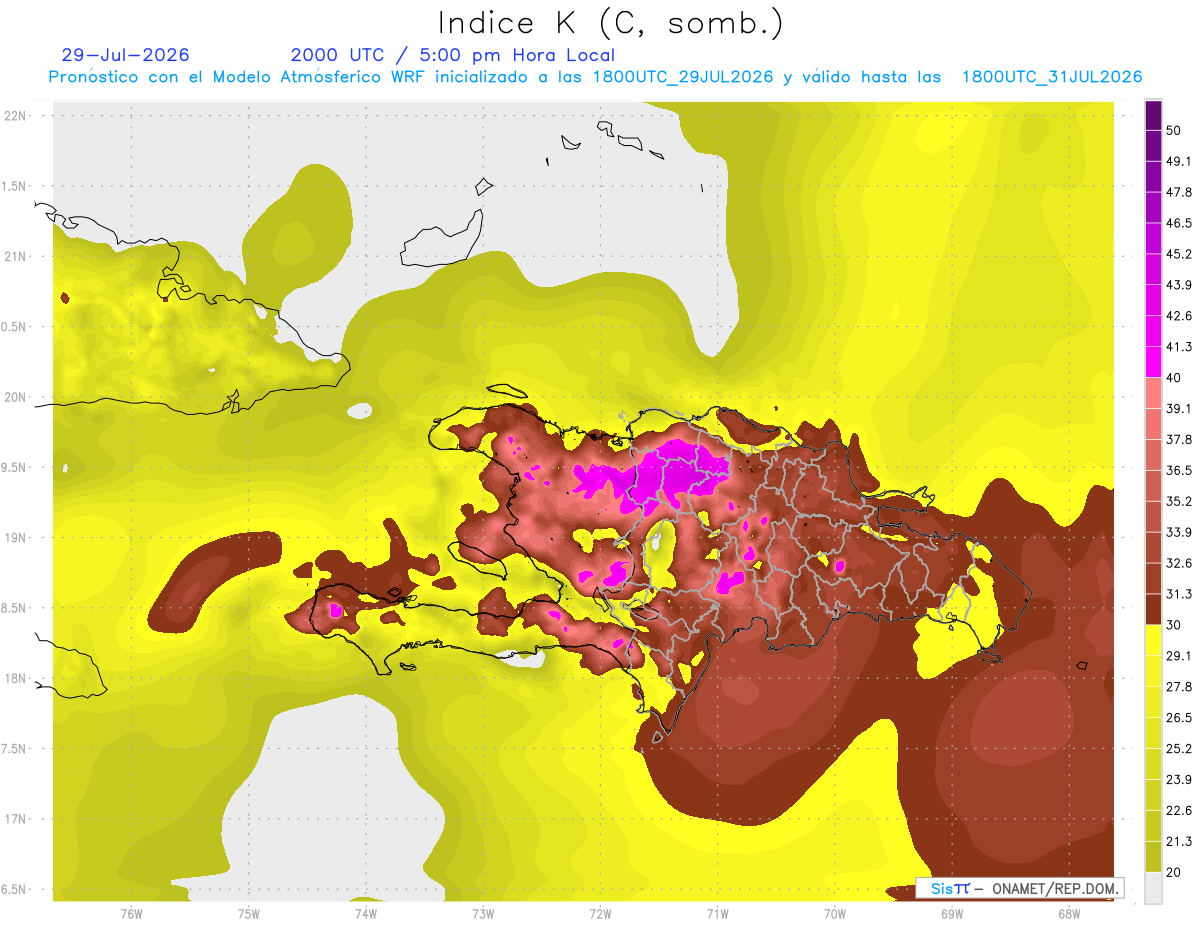Click legend value 46.5
The height and width of the screenshot is (927, 1200).
pos(1179,223)
